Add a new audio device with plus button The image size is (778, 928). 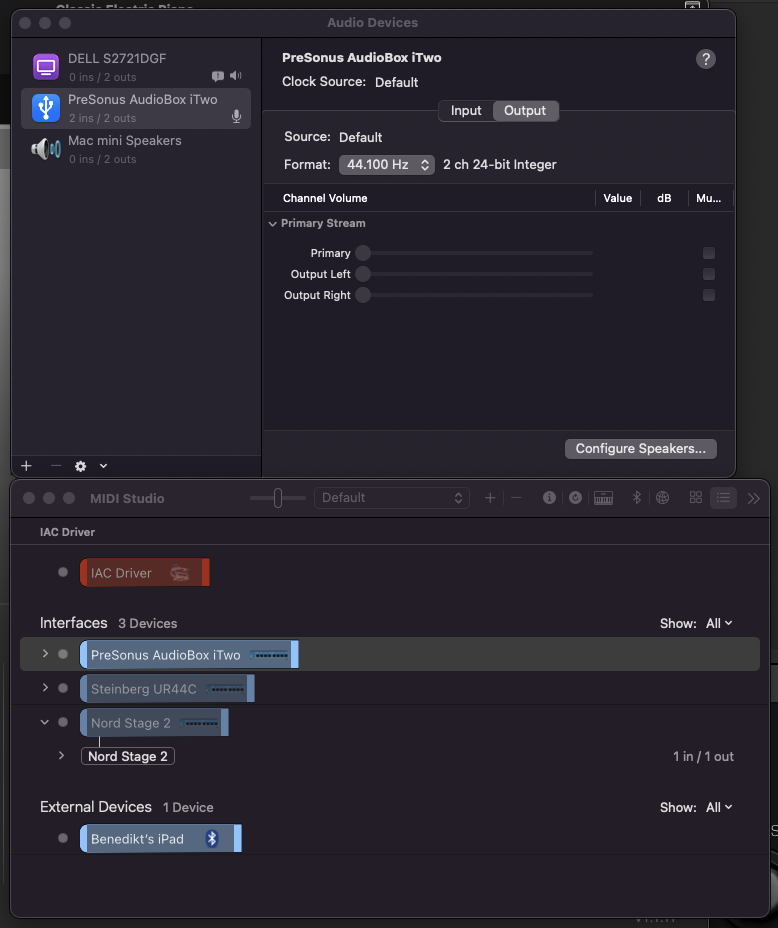(26, 466)
